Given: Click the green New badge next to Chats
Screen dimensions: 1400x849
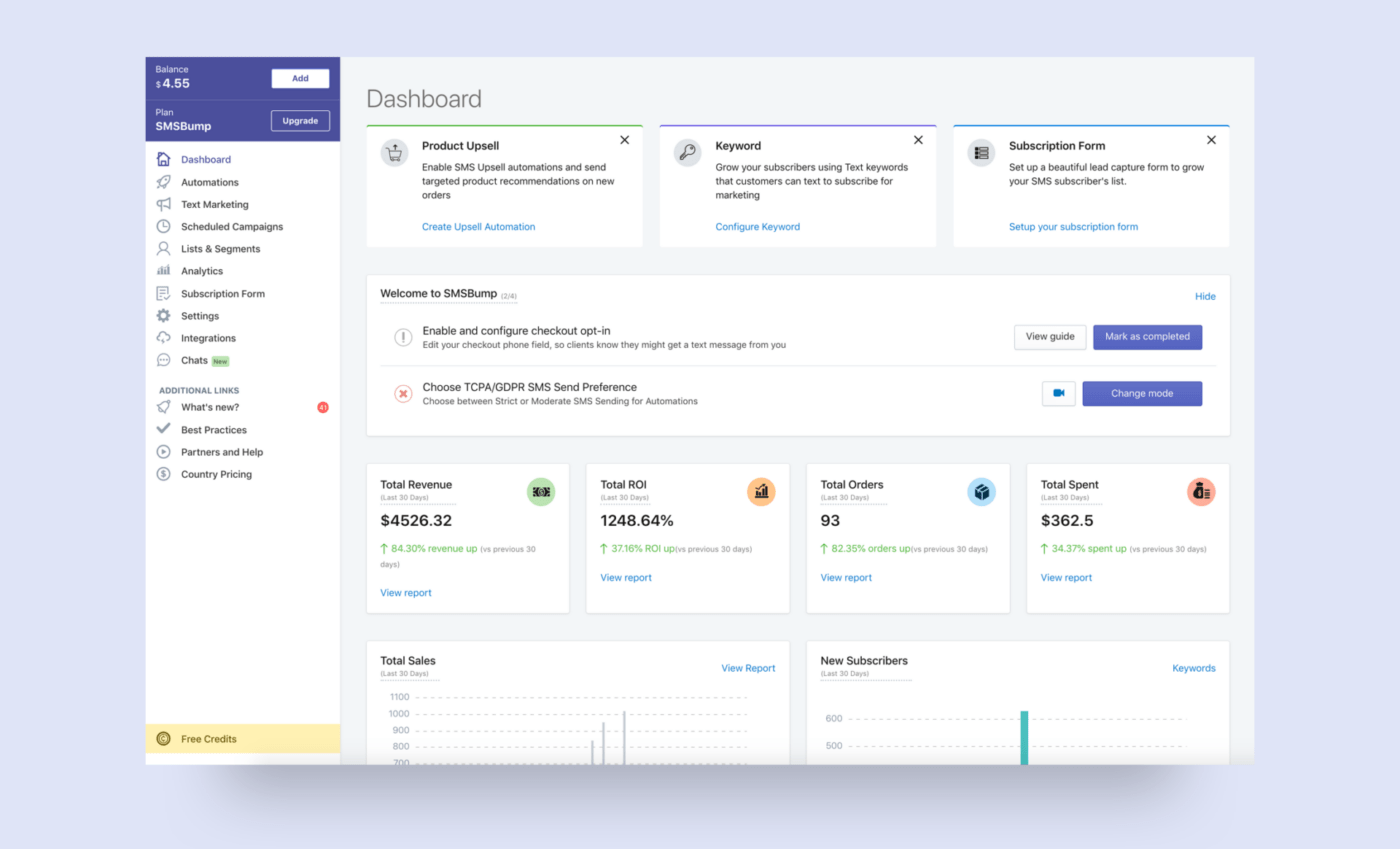Looking at the screenshot, I should [220, 361].
